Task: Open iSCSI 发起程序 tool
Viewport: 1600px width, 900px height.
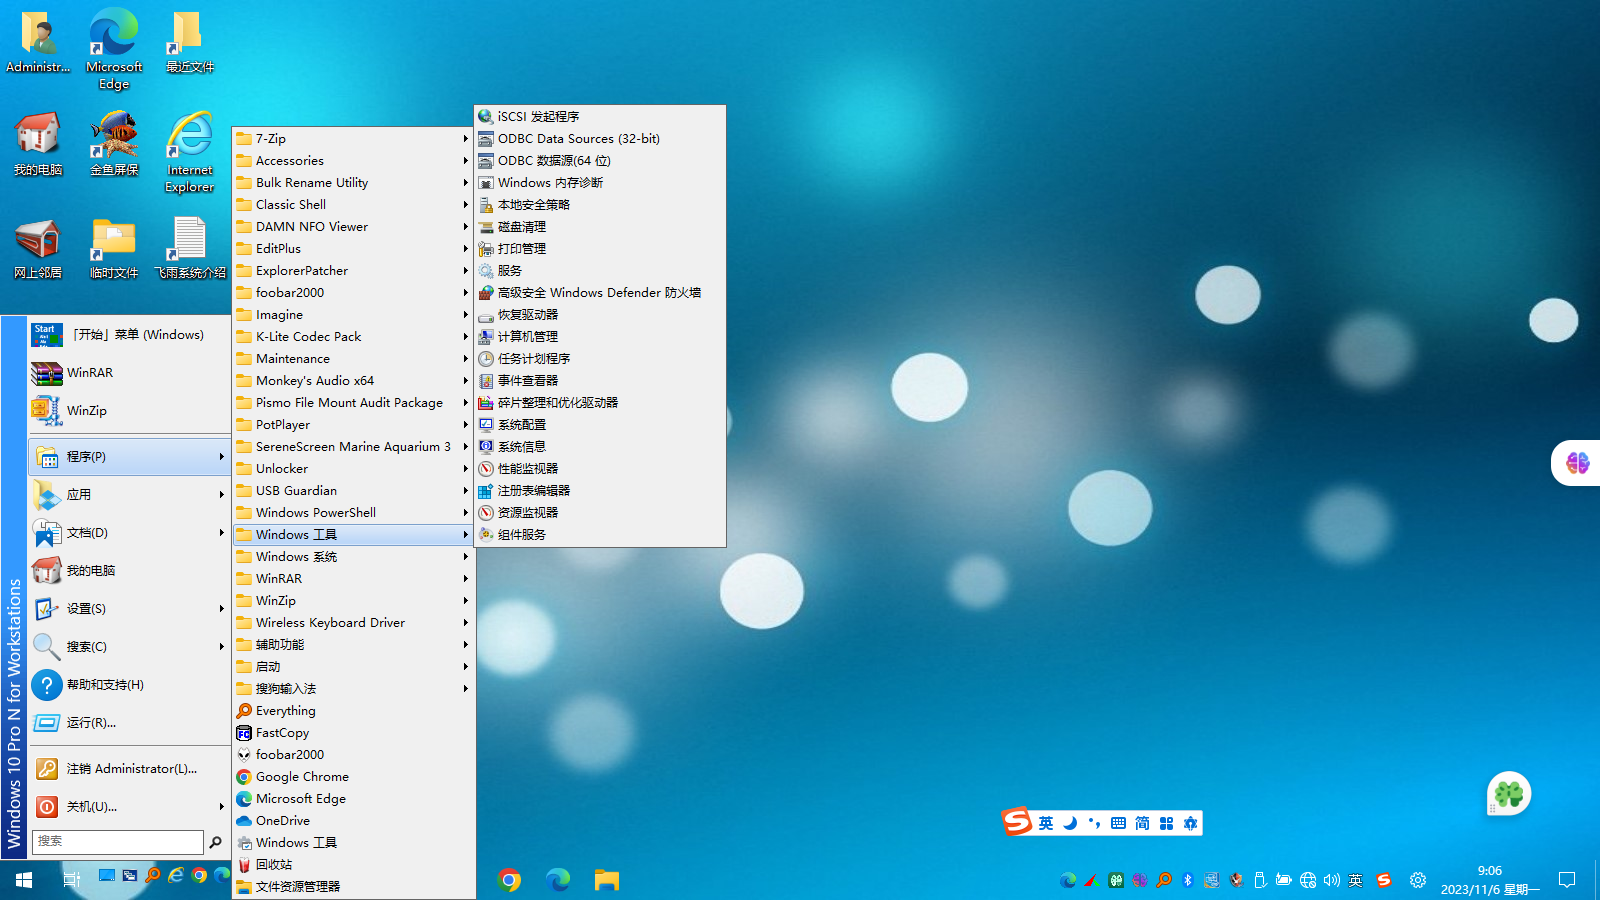Action: click(x=600, y=117)
